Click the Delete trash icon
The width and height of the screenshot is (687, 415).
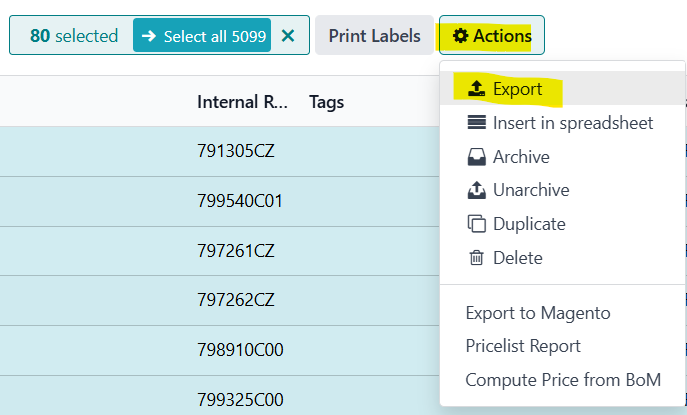pyautogui.click(x=477, y=258)
